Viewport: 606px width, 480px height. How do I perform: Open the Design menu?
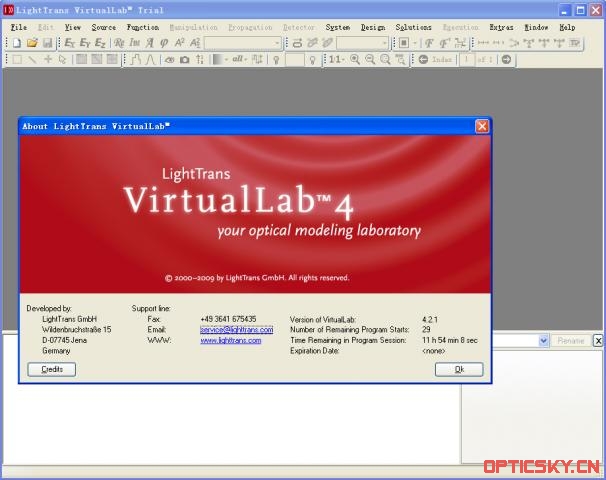(x=373, y=27)
